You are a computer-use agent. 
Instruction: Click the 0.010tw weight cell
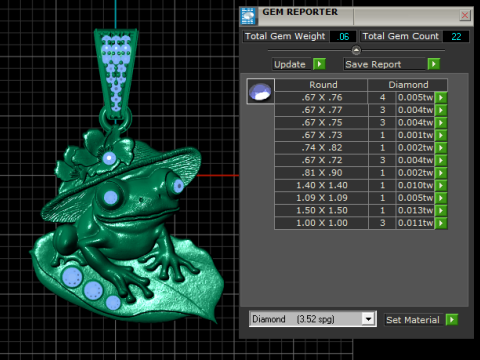click(415, 185)
